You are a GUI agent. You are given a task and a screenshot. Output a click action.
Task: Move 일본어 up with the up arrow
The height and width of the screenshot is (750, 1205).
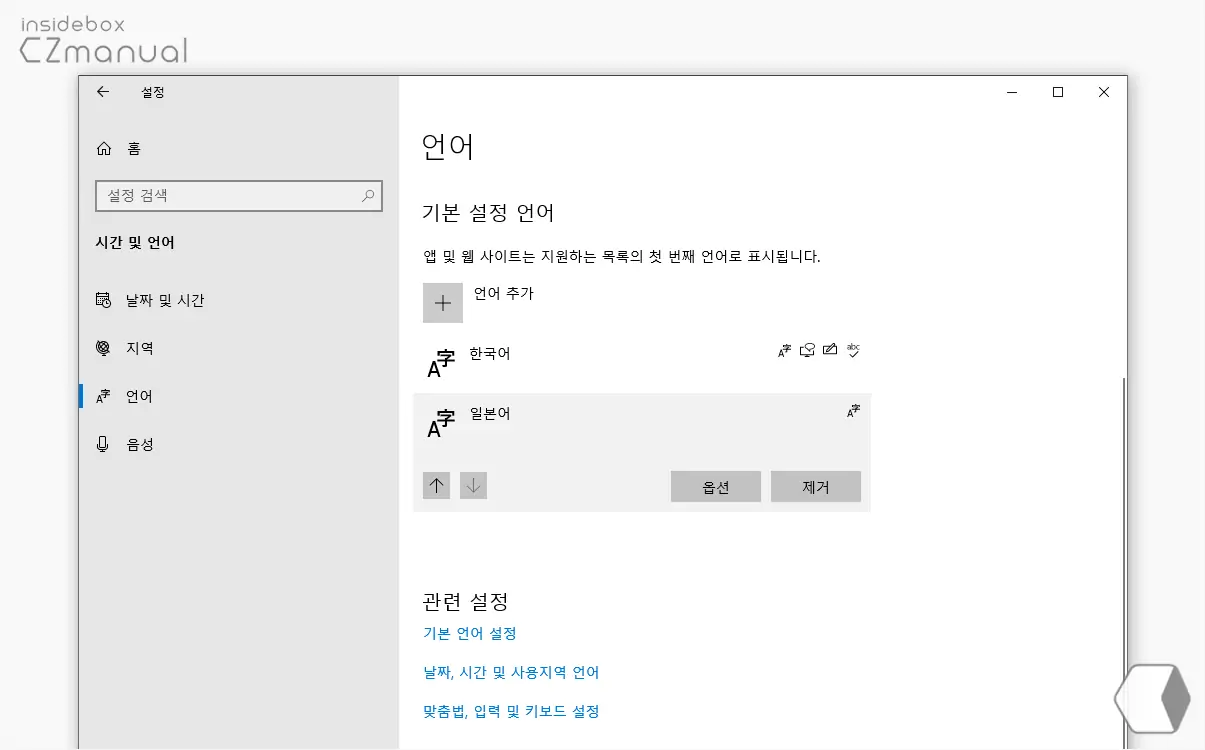tap(436, 485)
